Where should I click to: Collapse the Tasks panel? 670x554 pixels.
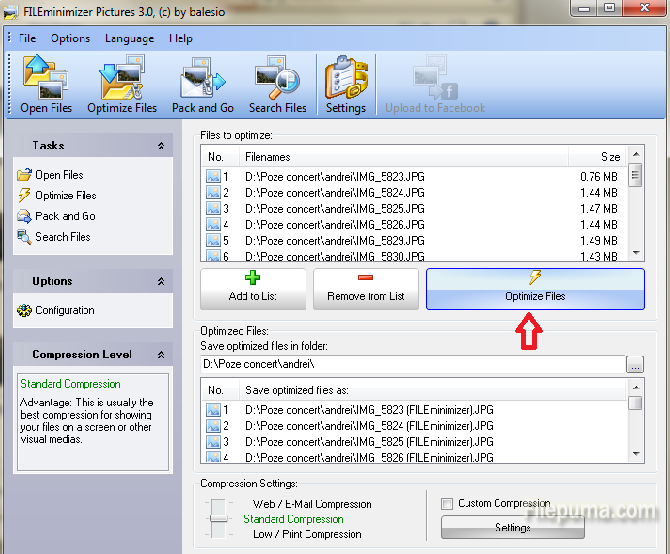pyautogui.click(x=161, y=146)
